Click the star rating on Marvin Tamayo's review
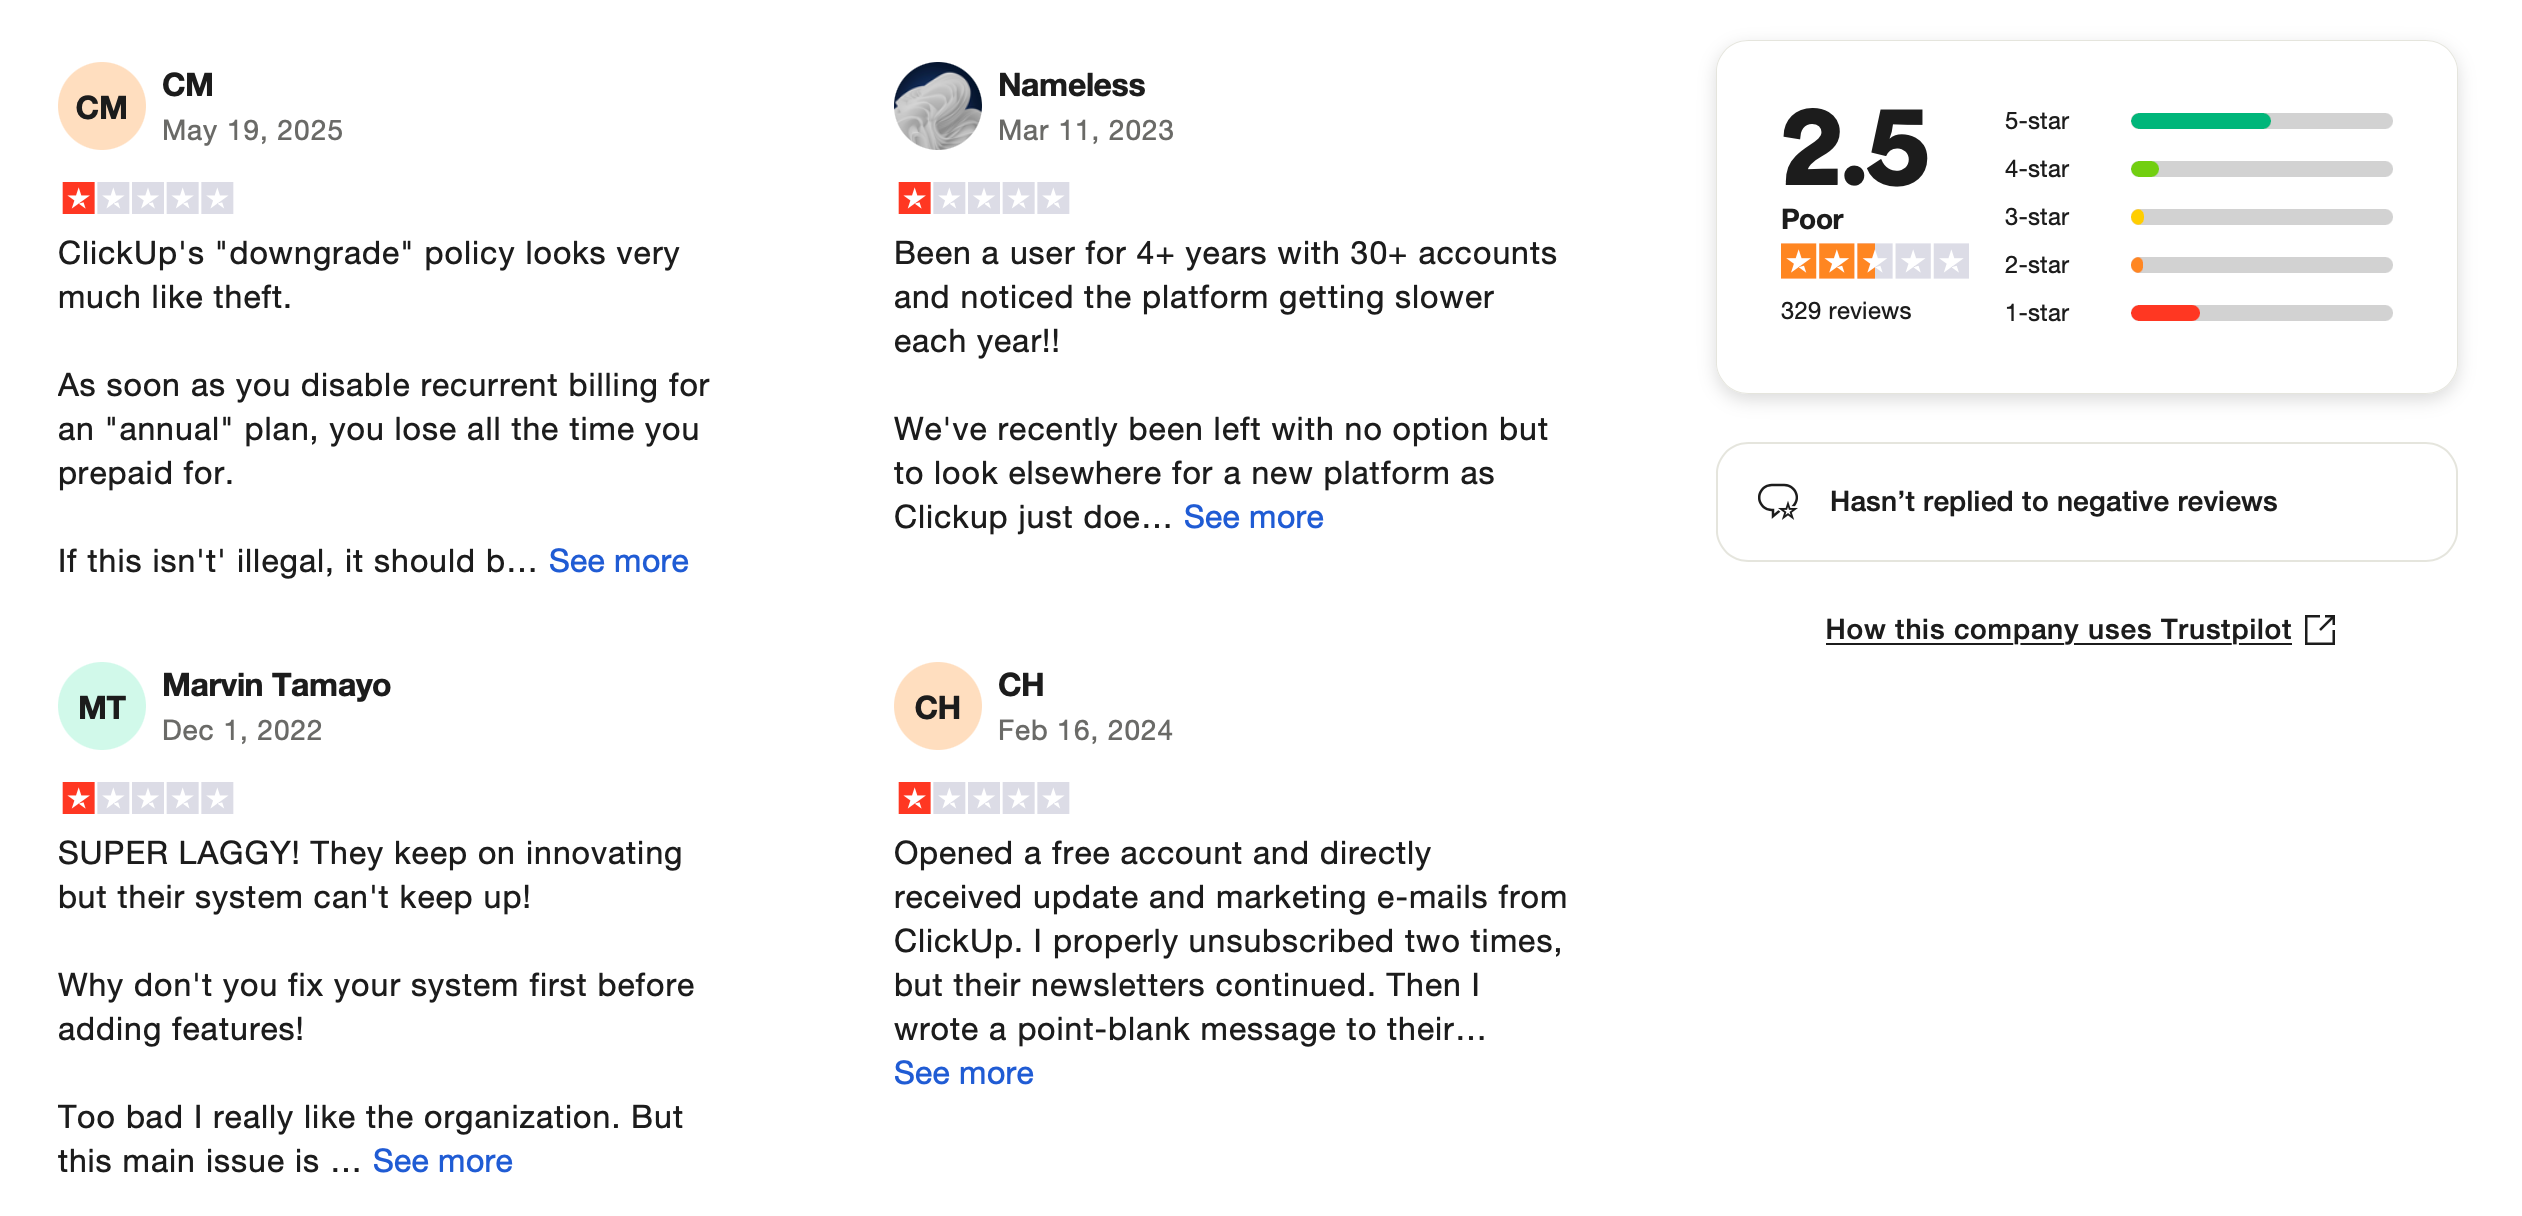This screenshot has width=2522, height=1216. [x=147, y=798]
